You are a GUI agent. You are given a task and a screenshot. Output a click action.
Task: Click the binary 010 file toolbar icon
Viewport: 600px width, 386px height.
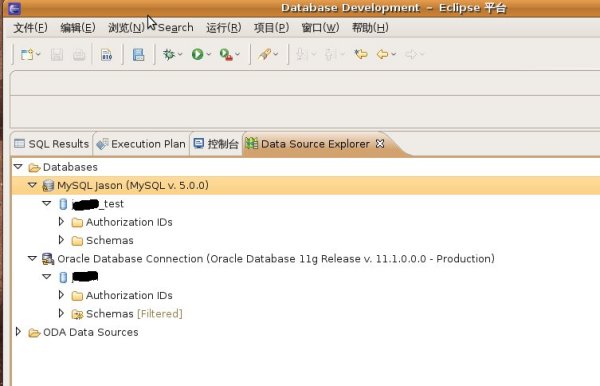[x=106, y=55]
